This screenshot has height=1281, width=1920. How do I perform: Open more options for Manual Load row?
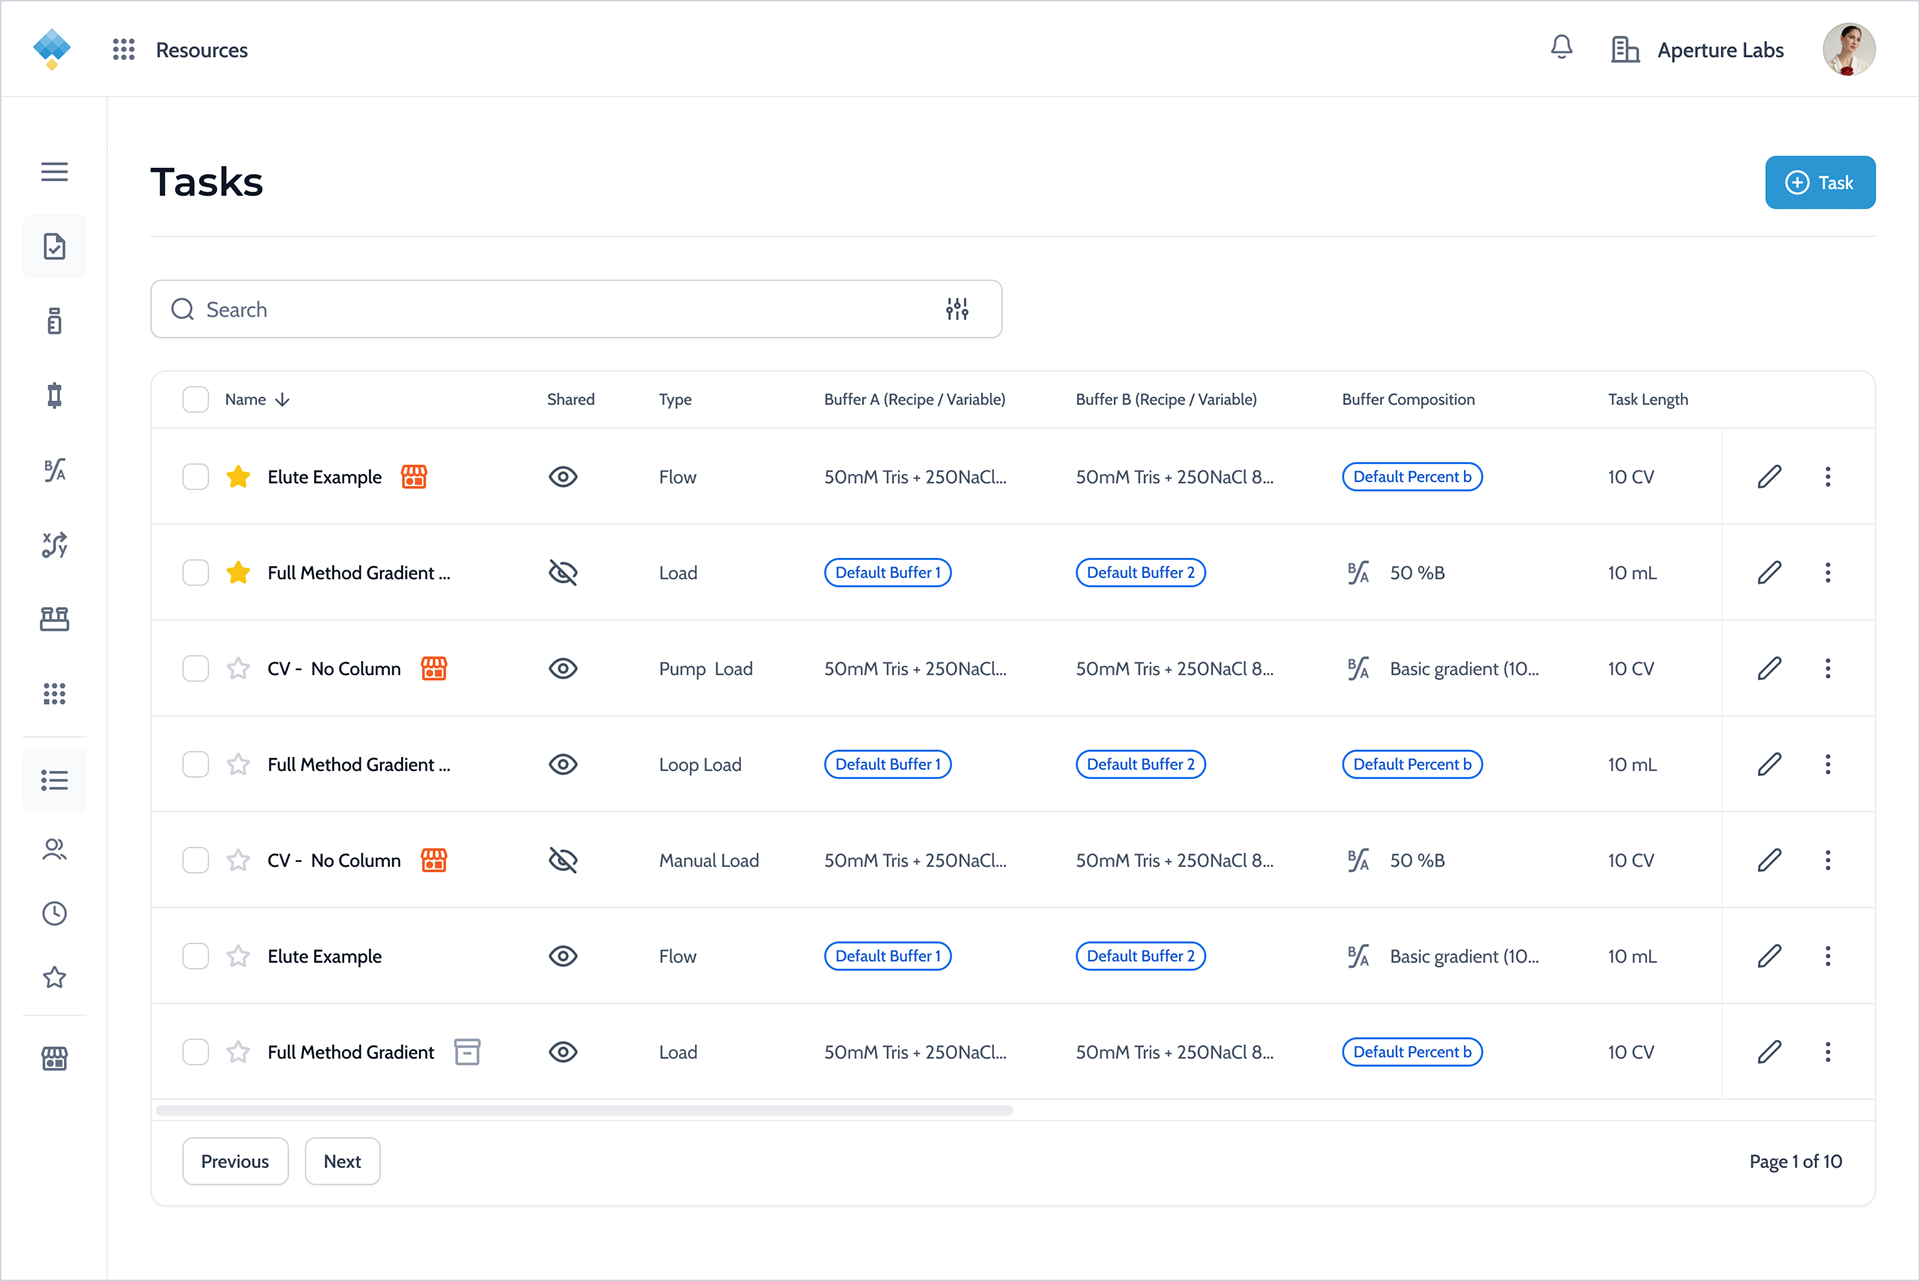tap(1828, 861)
